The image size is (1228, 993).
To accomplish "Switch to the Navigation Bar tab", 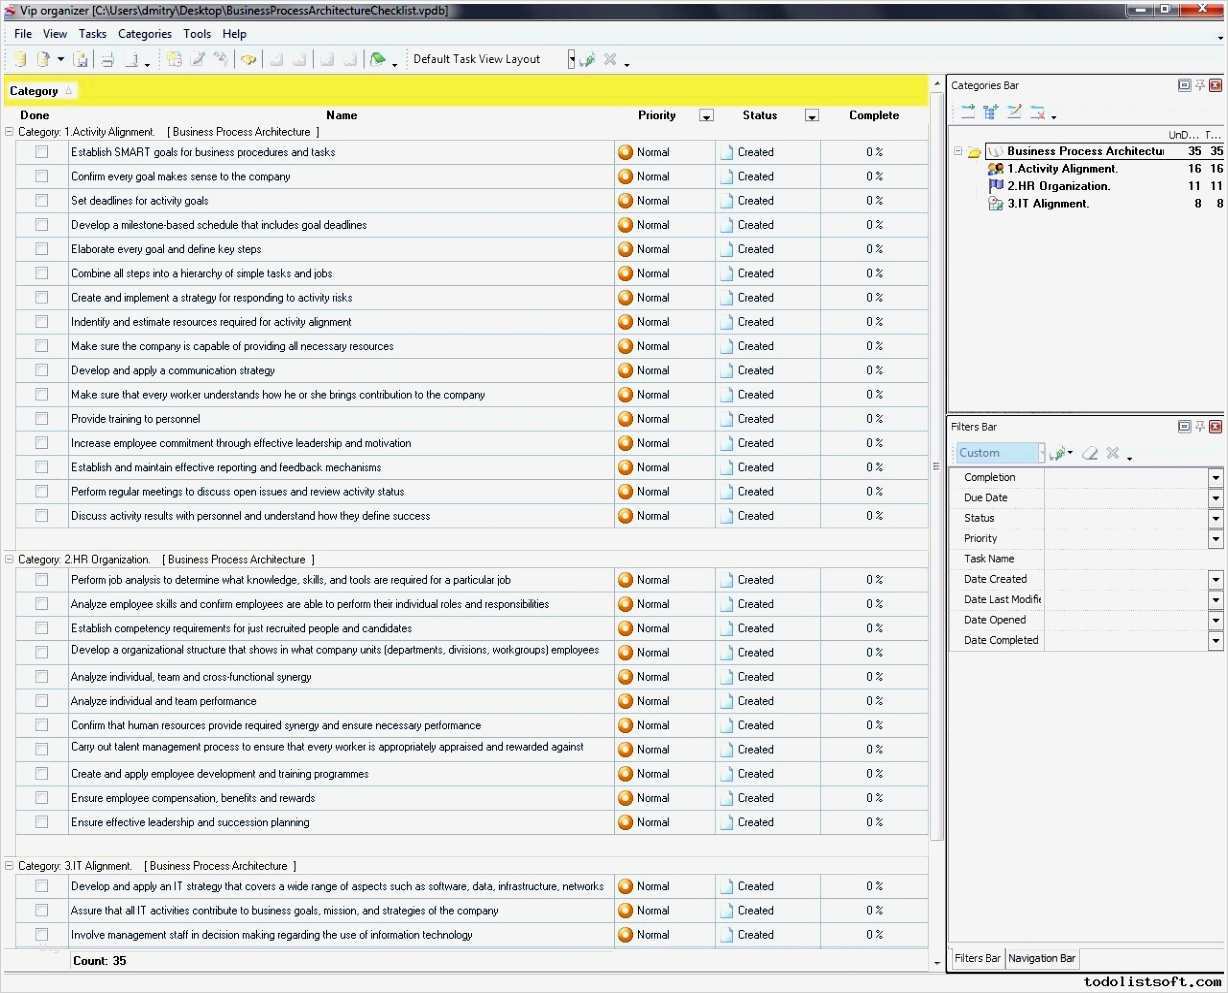I will point(1042,958).
